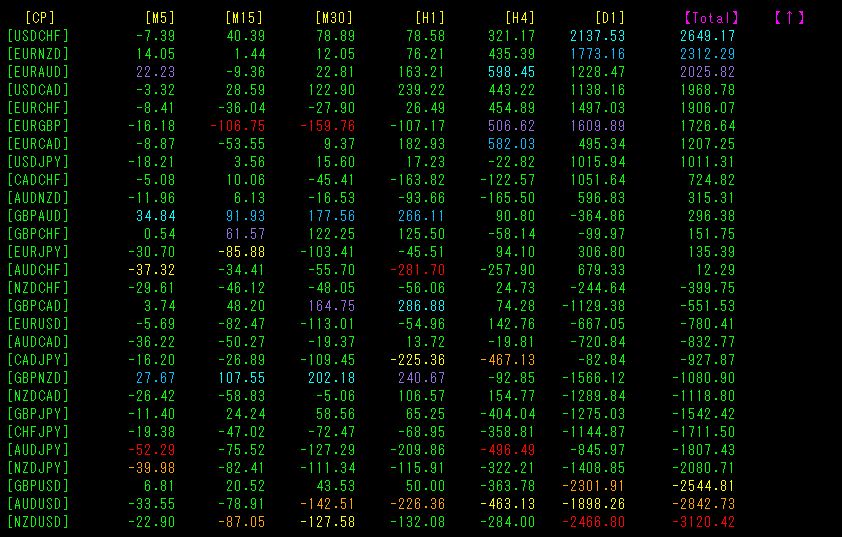Click EURNZD D1 value 1773.16
This screenshot has height=537, width=842.
tap(598, 54)
